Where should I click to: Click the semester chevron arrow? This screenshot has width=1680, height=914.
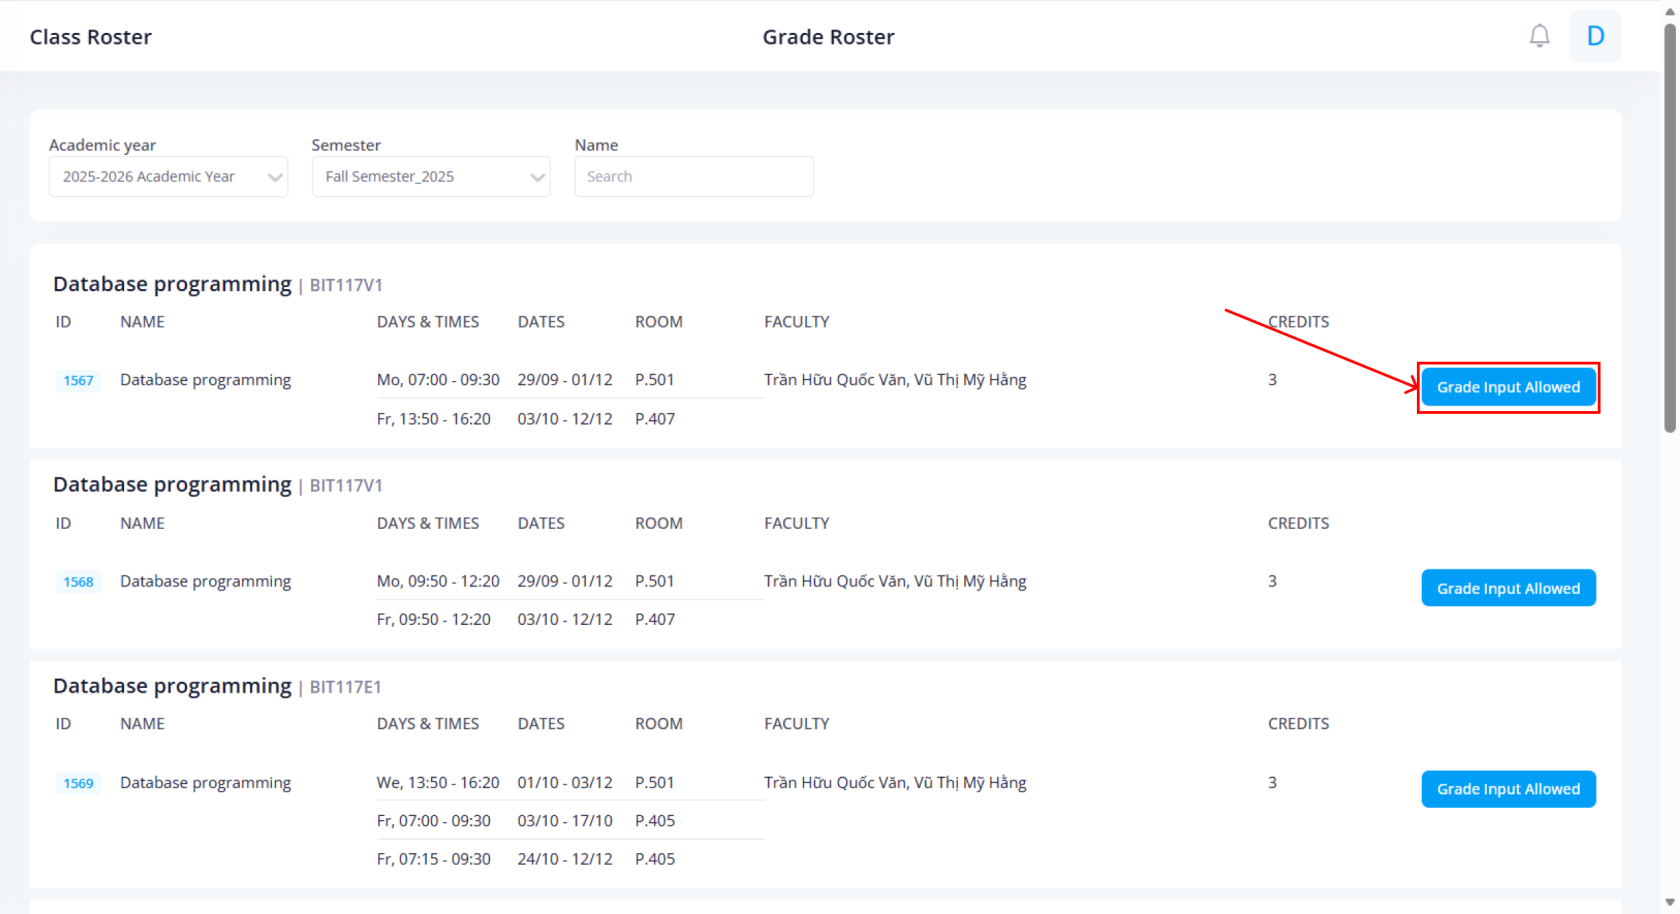click(537, 178)
